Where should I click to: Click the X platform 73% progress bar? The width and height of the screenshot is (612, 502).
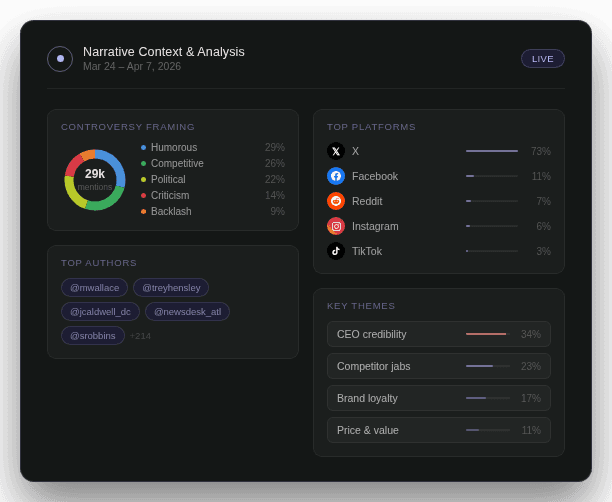(491, 151)
